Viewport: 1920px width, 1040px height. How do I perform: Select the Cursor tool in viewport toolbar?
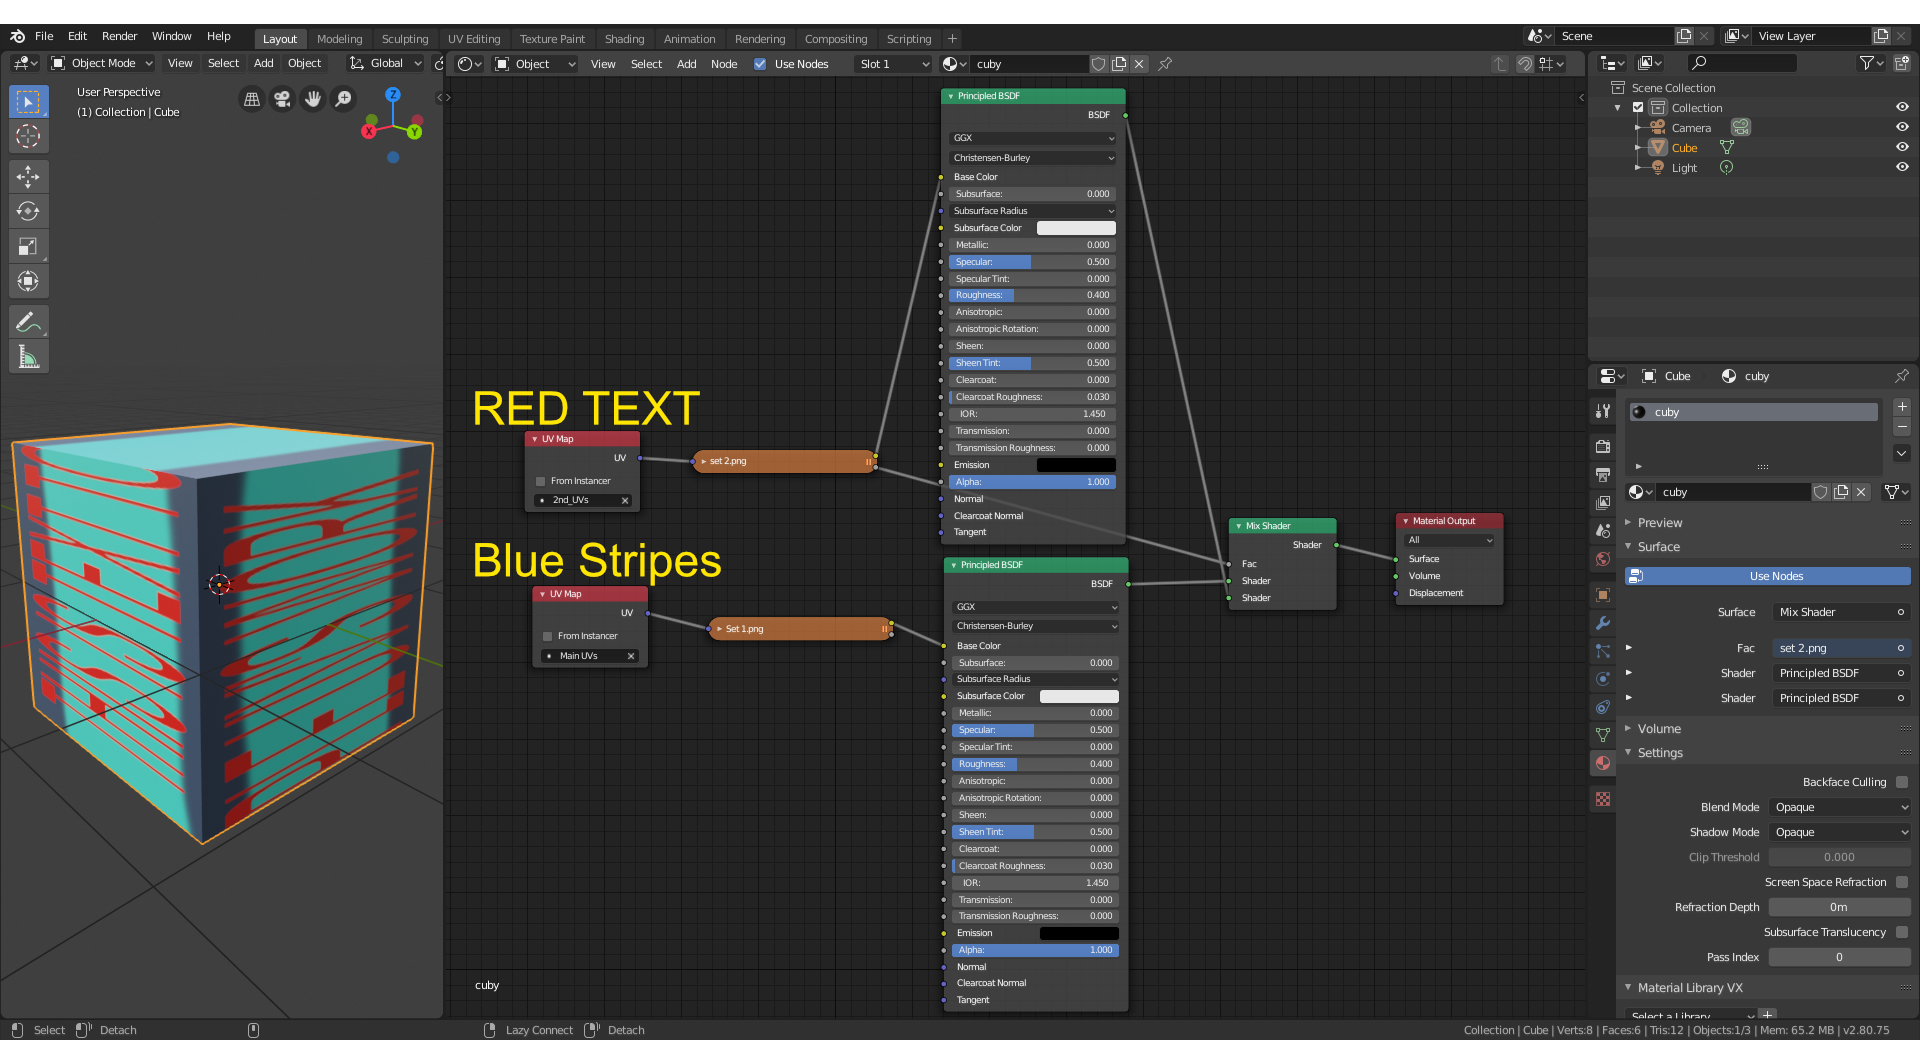click(28, 136)
